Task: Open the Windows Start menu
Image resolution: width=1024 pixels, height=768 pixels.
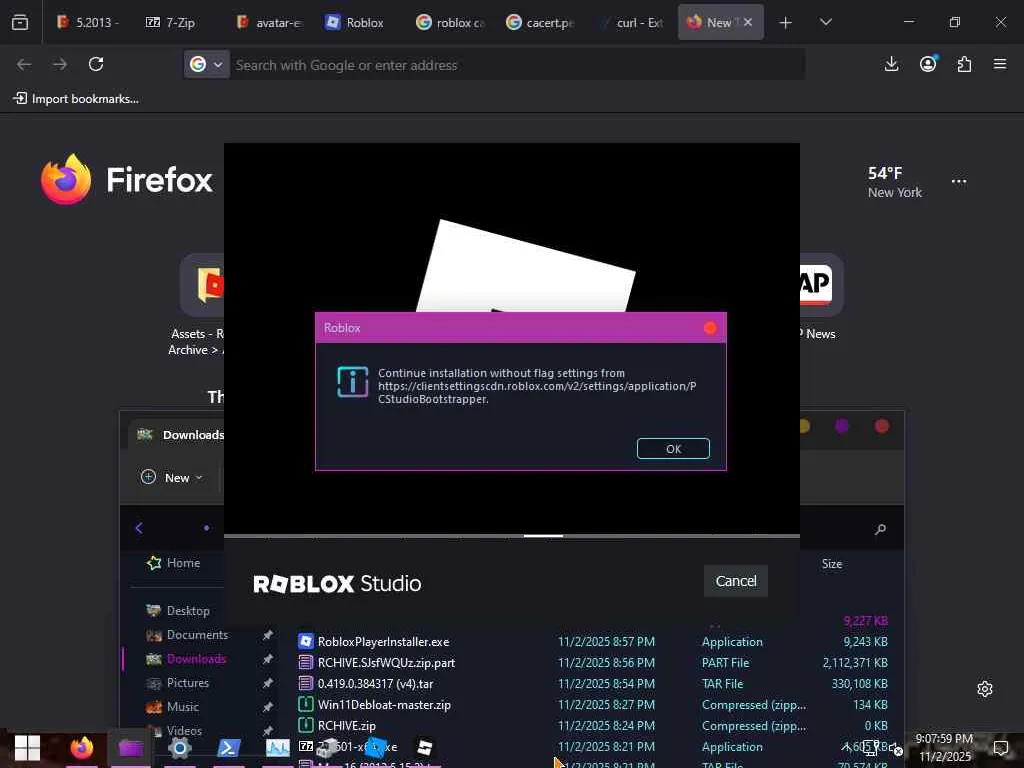Action: [27, 748]
